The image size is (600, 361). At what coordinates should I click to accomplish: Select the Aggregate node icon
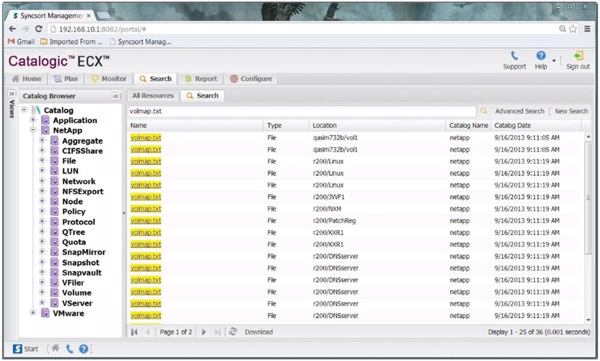click(54, 140)
